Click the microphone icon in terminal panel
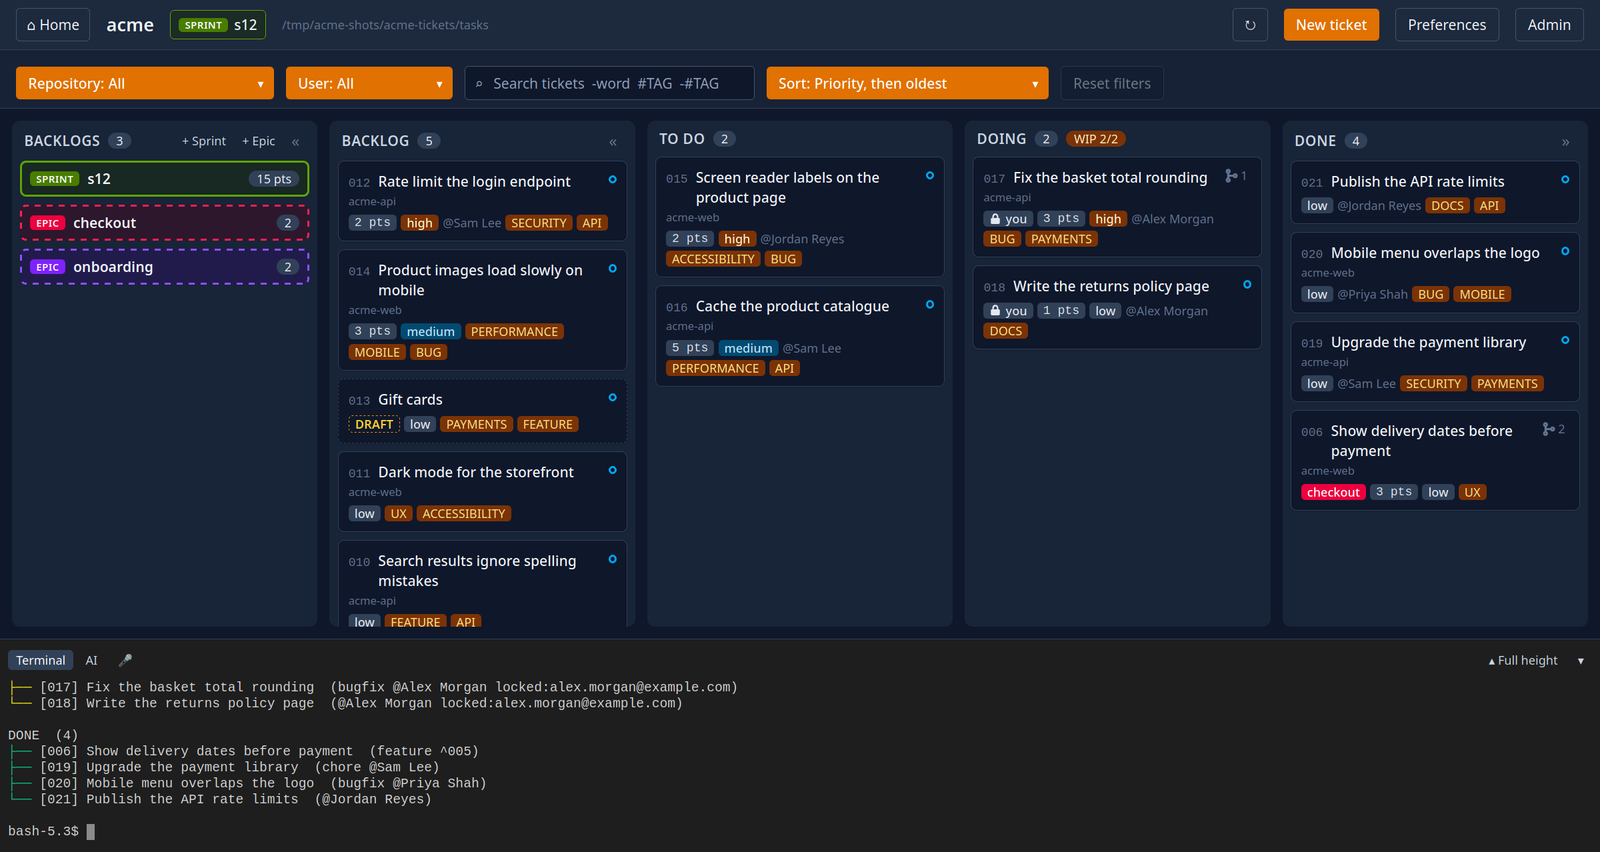The image size is (1600, 852). coord(125,660)
